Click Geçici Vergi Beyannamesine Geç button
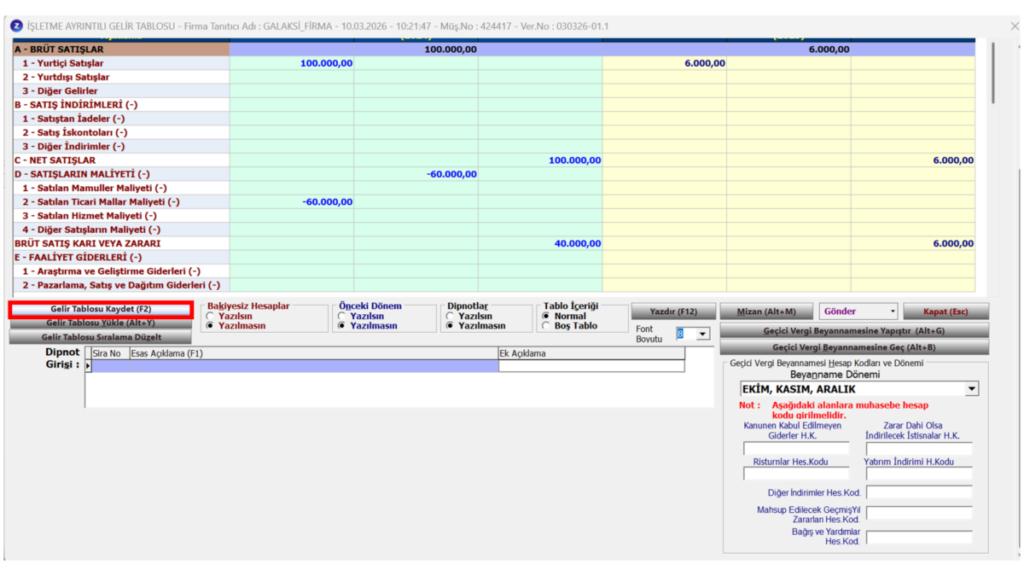 (x=854, y=347)
